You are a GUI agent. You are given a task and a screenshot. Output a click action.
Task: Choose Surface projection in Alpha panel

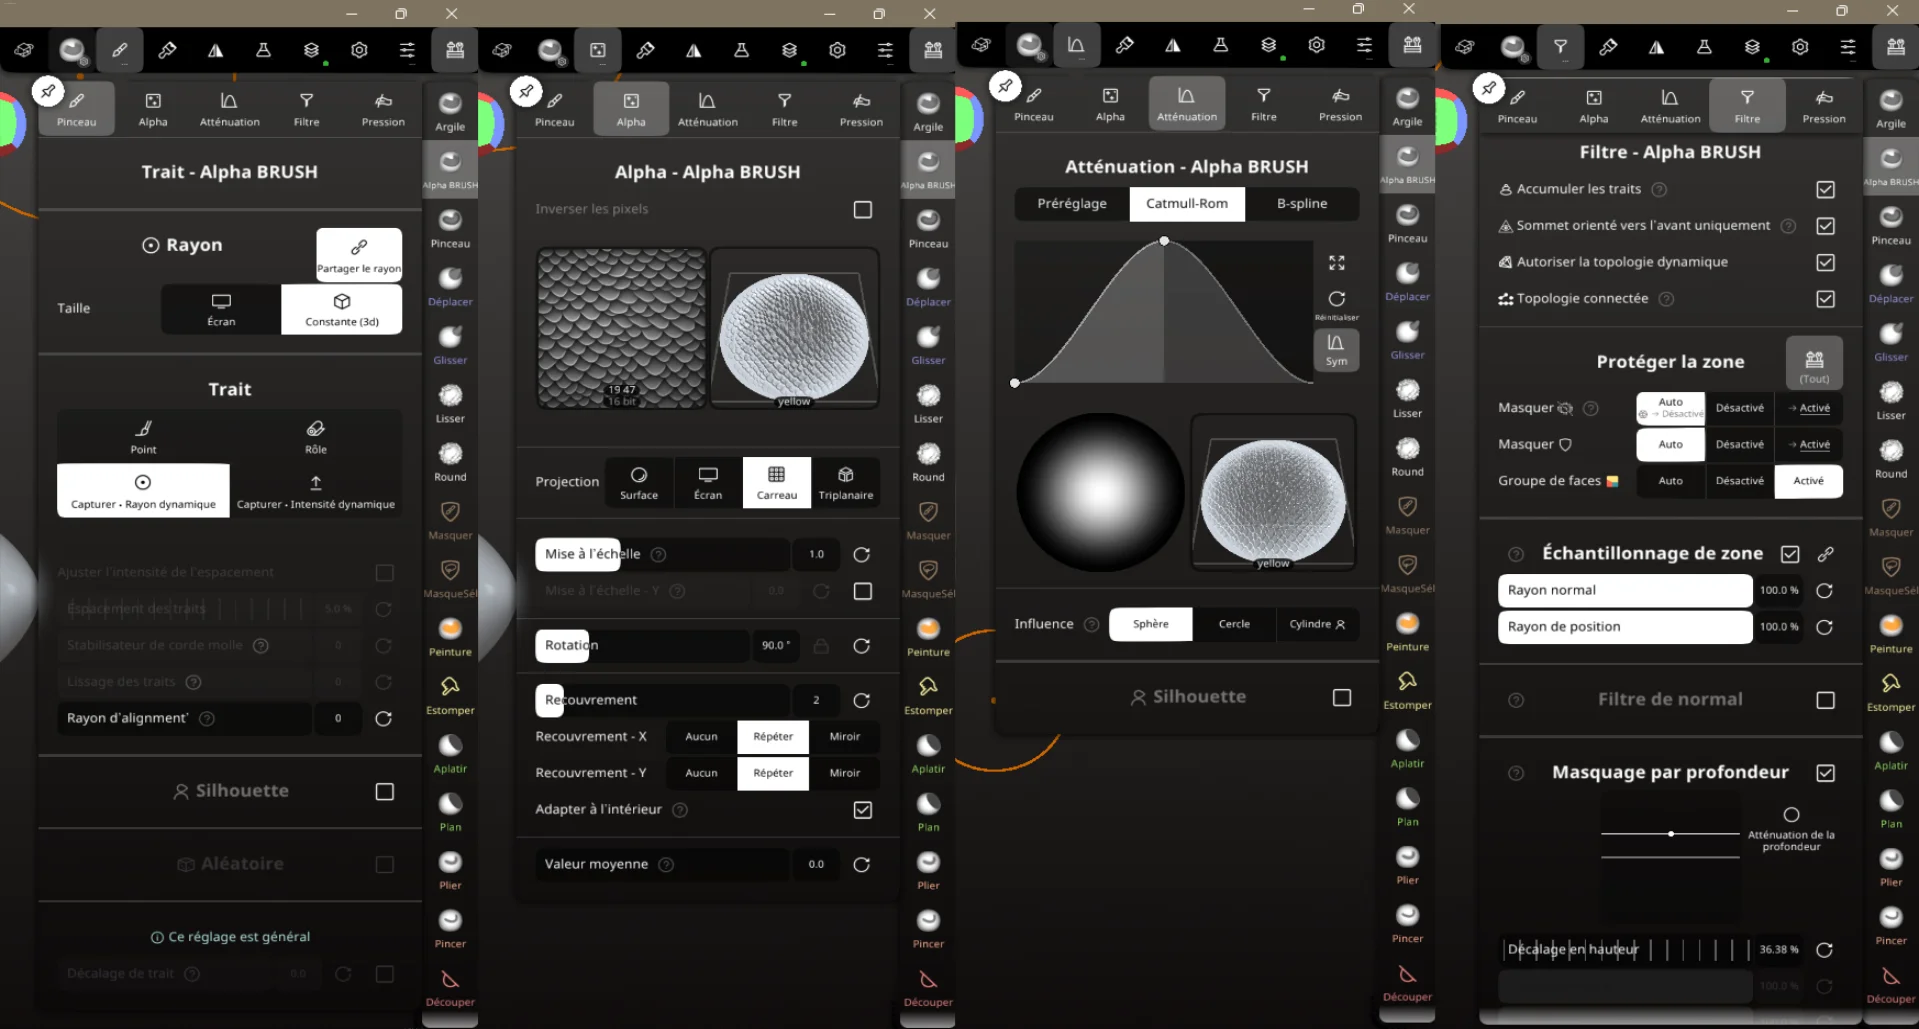(639, 482)
